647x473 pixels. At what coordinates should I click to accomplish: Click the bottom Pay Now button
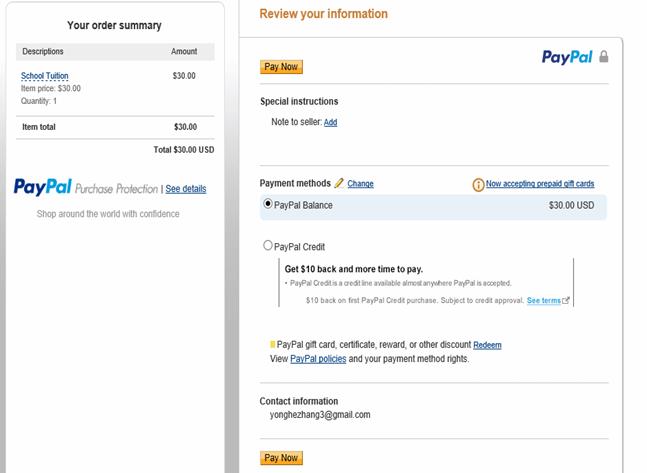click(281, 458)
